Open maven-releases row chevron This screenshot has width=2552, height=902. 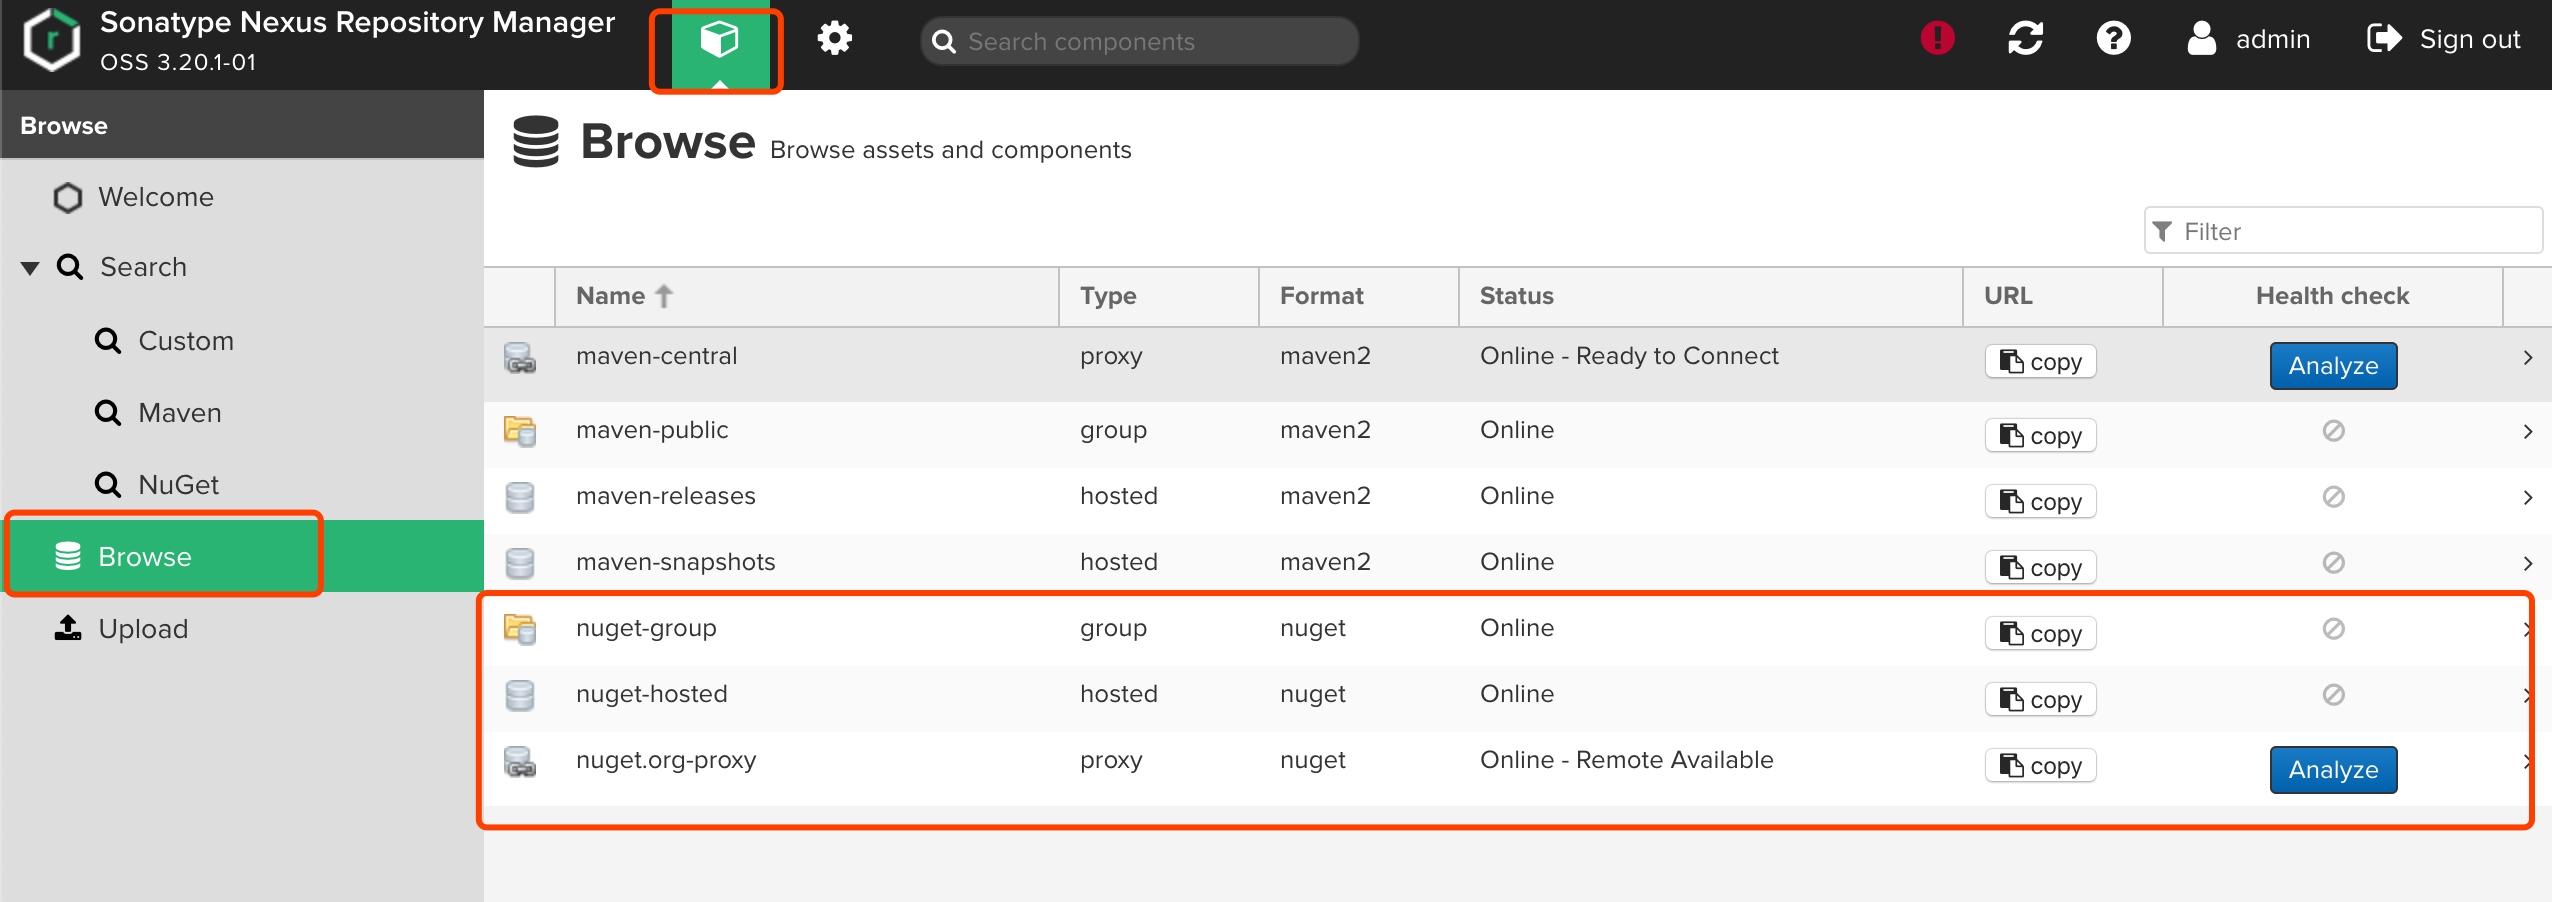click(x=2527, y=498)
